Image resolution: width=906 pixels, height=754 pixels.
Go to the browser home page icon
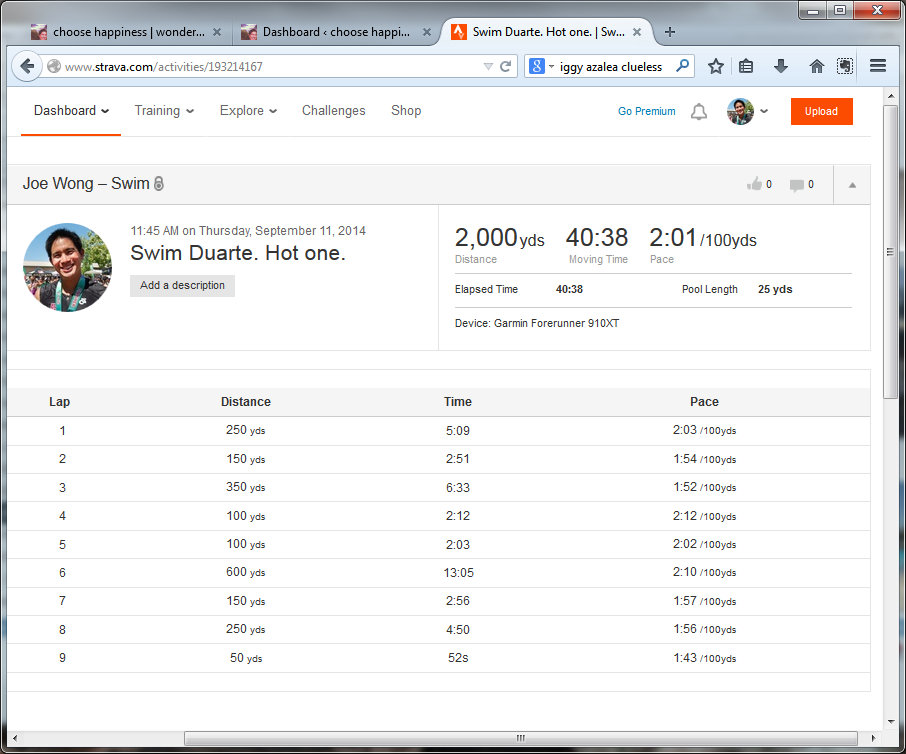pyautogui.click(x=816, y=67)
